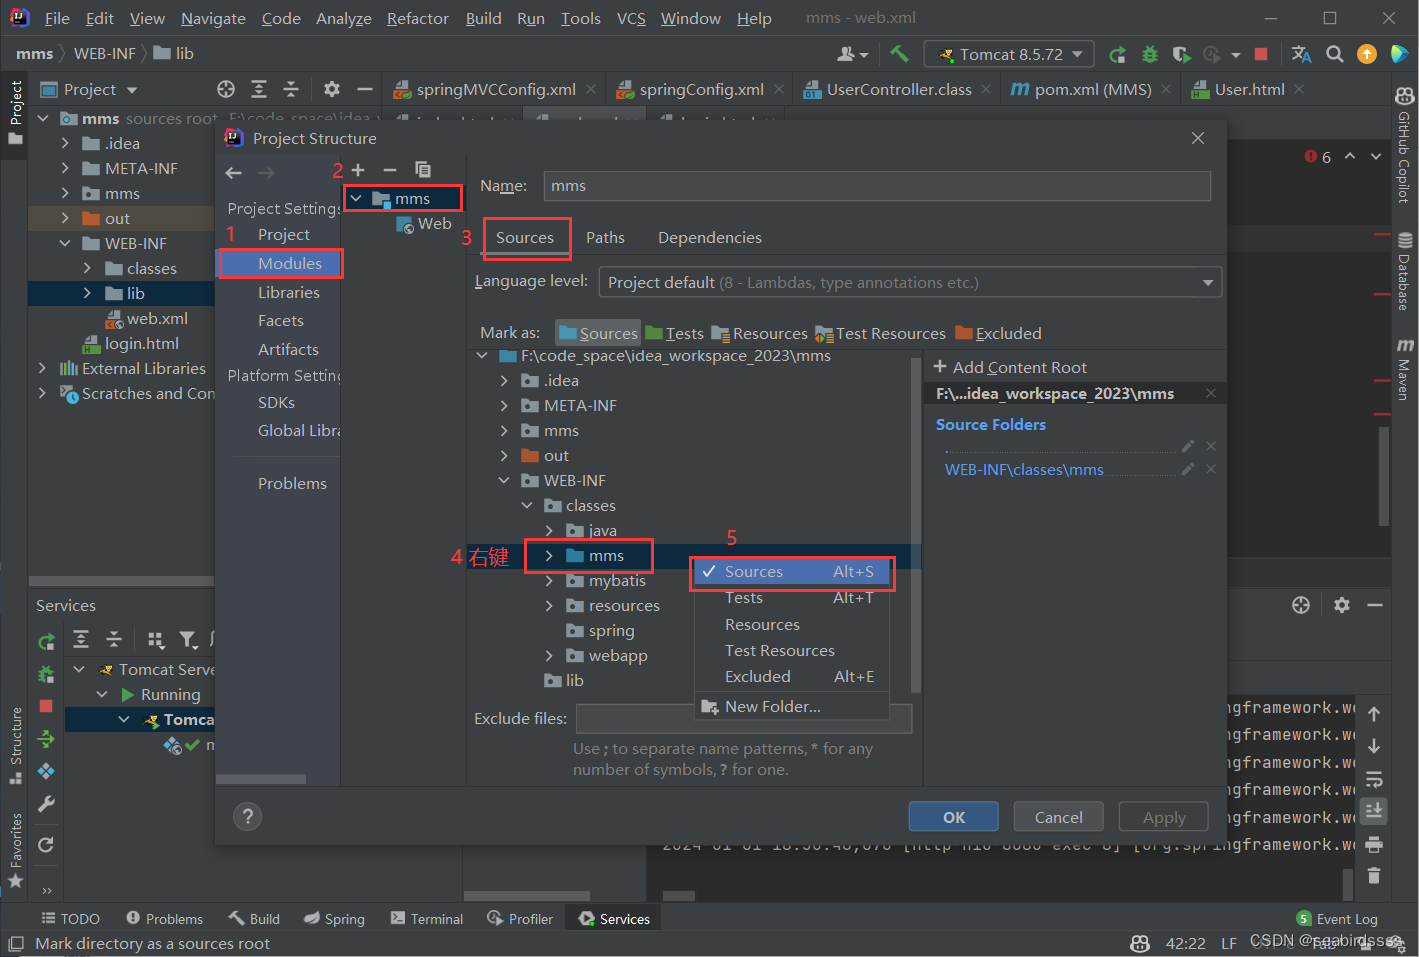Mark as Tests button
This screenshot has height=957, width=1419.
[x=675, y=333]
